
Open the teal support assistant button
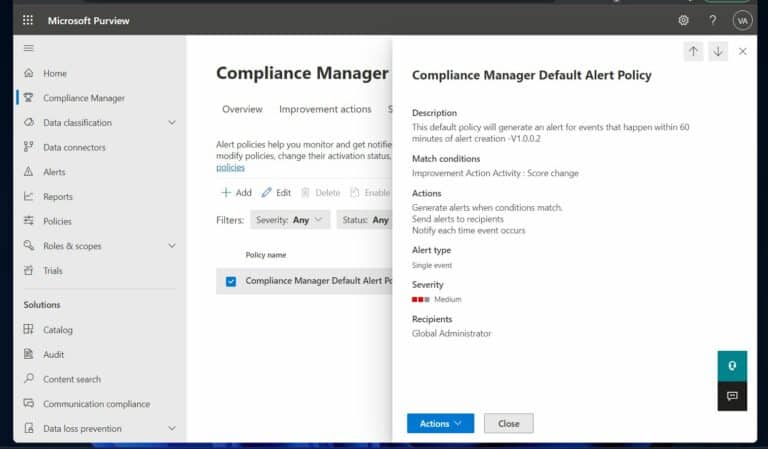pyautogui.click(x=732, y=366)
